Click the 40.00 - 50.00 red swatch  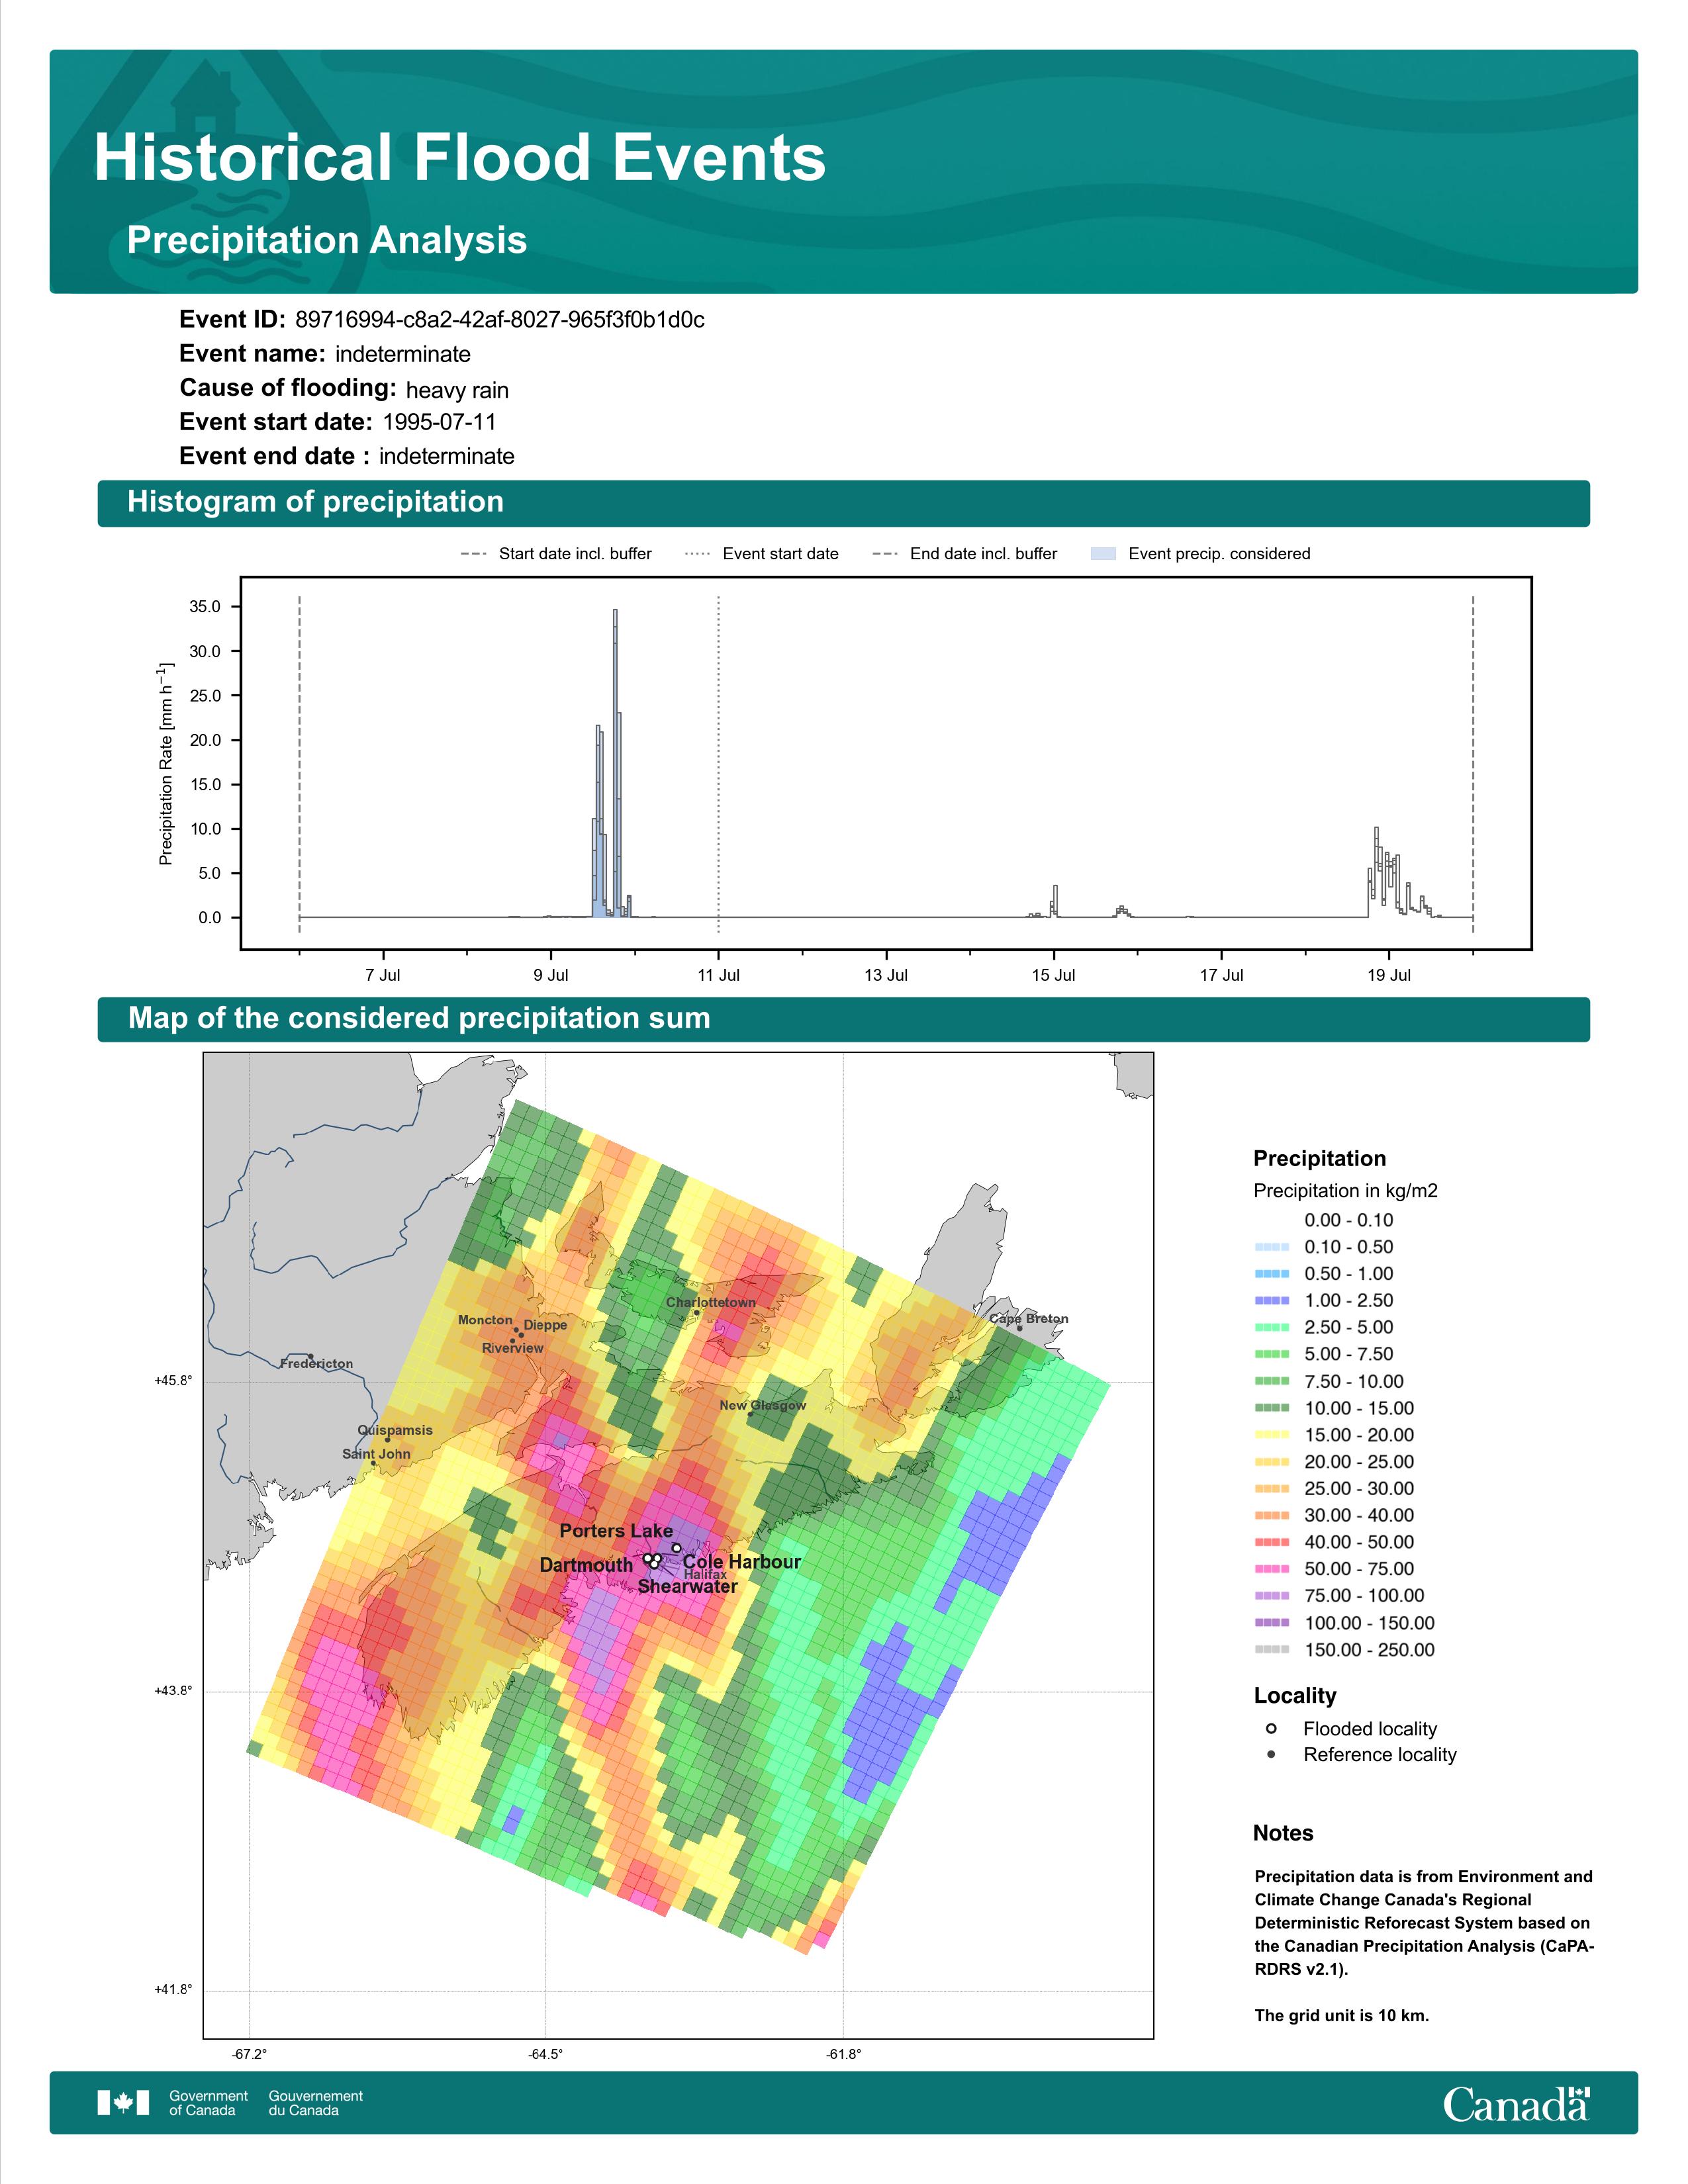pyautogui.click(x=1272, y=1542)
